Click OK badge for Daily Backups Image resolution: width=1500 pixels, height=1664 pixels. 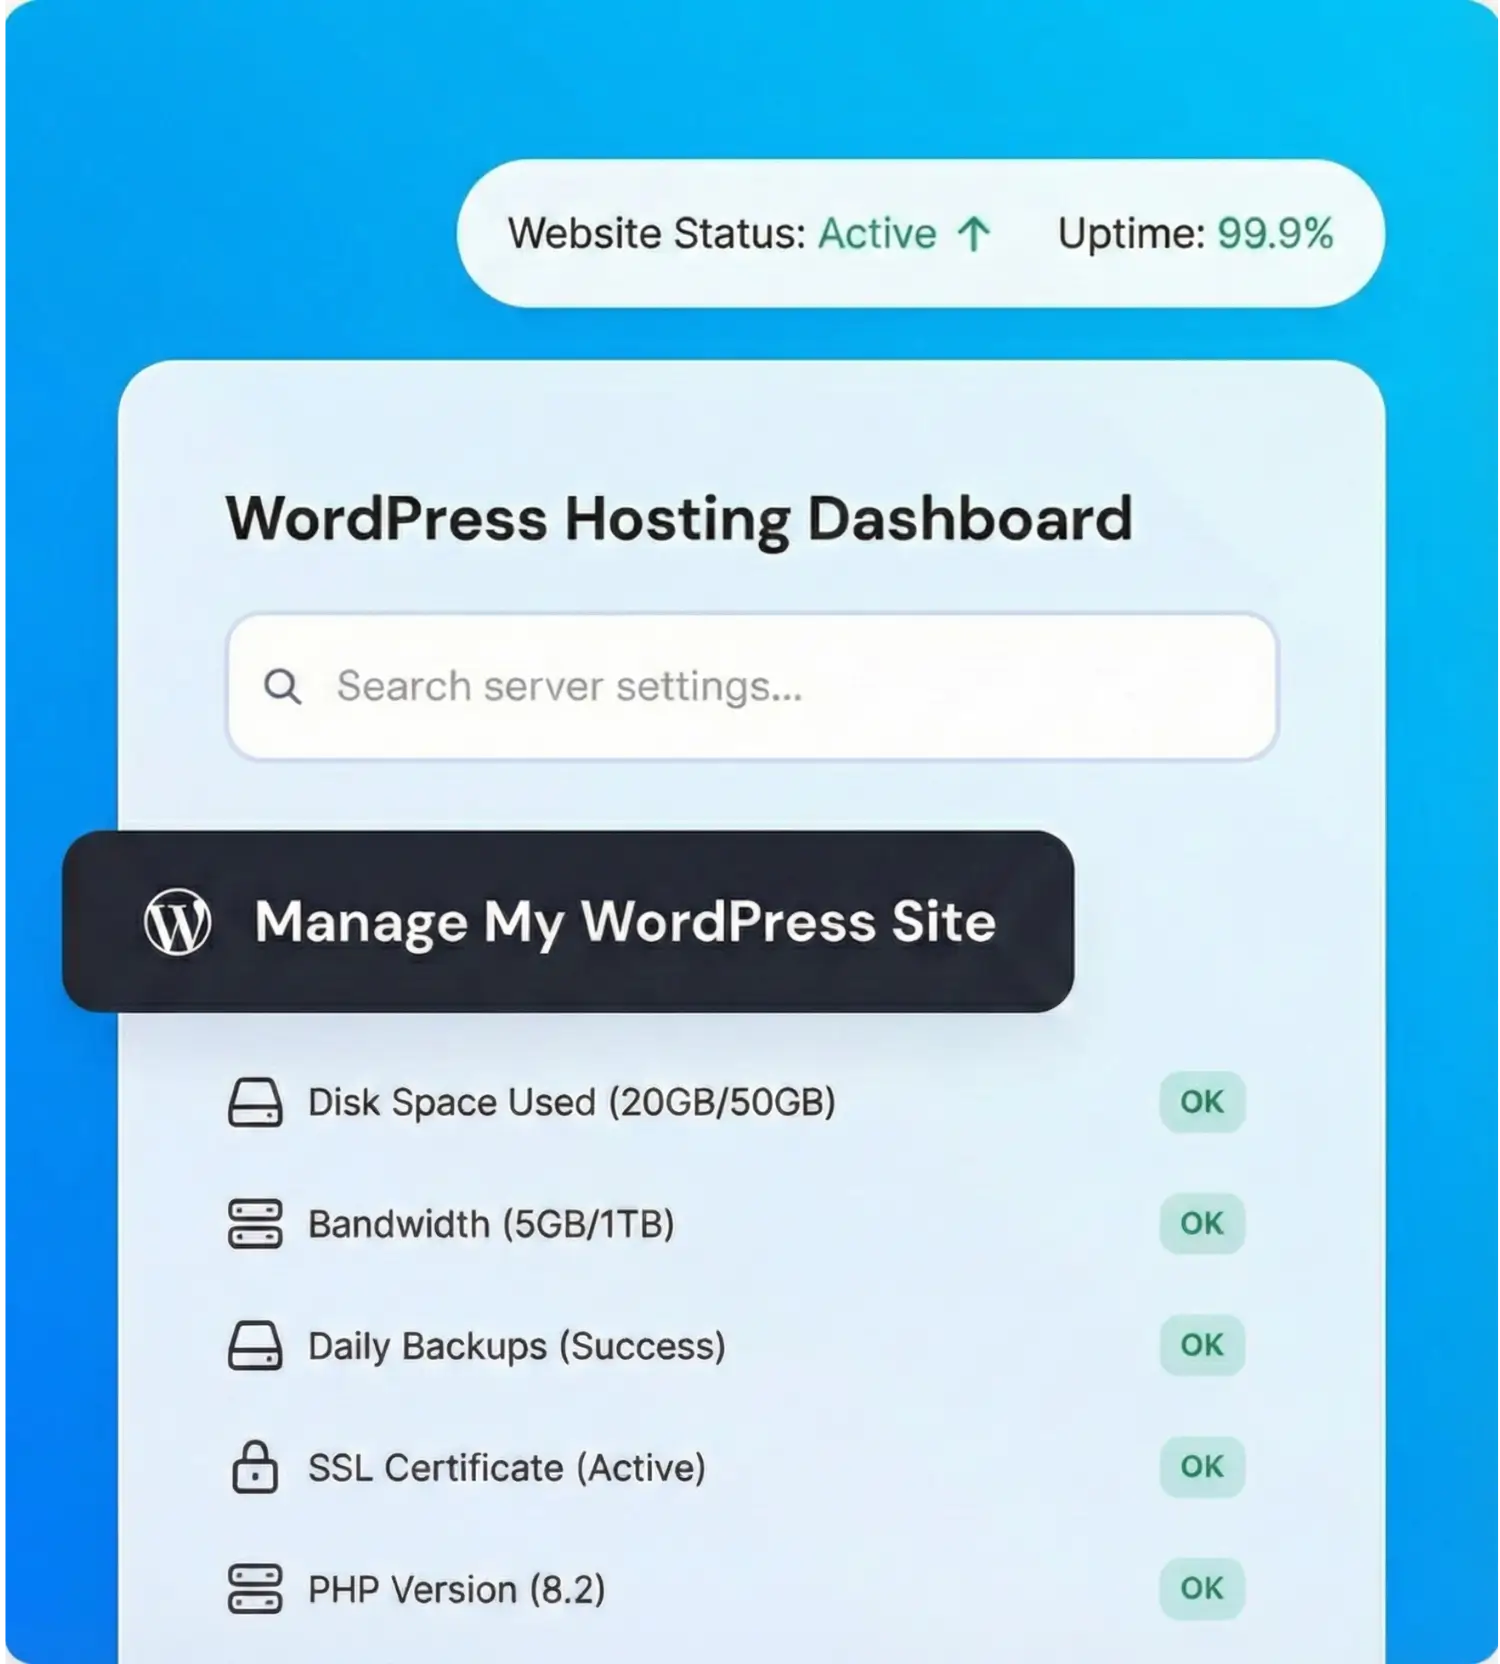click(x=1202, y=1345)
